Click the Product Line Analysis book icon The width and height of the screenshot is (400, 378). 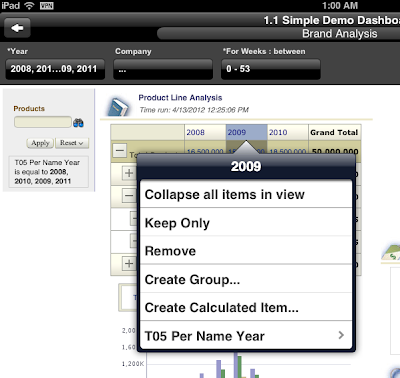tap(118, 107)
